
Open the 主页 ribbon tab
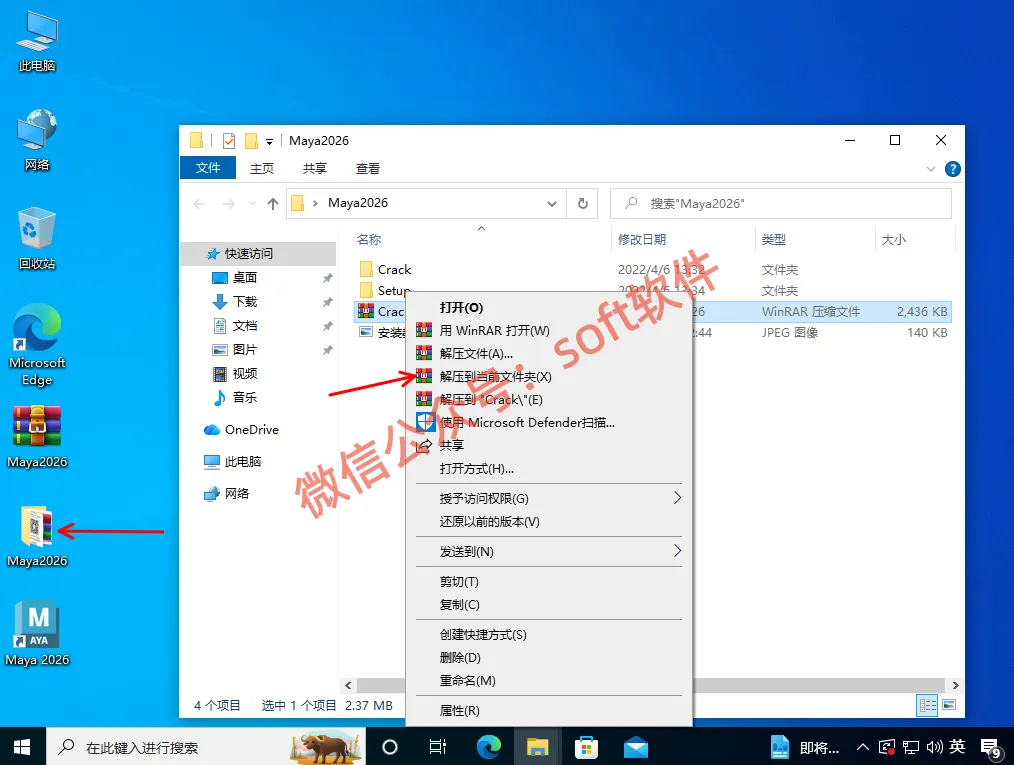coord(262,168)
